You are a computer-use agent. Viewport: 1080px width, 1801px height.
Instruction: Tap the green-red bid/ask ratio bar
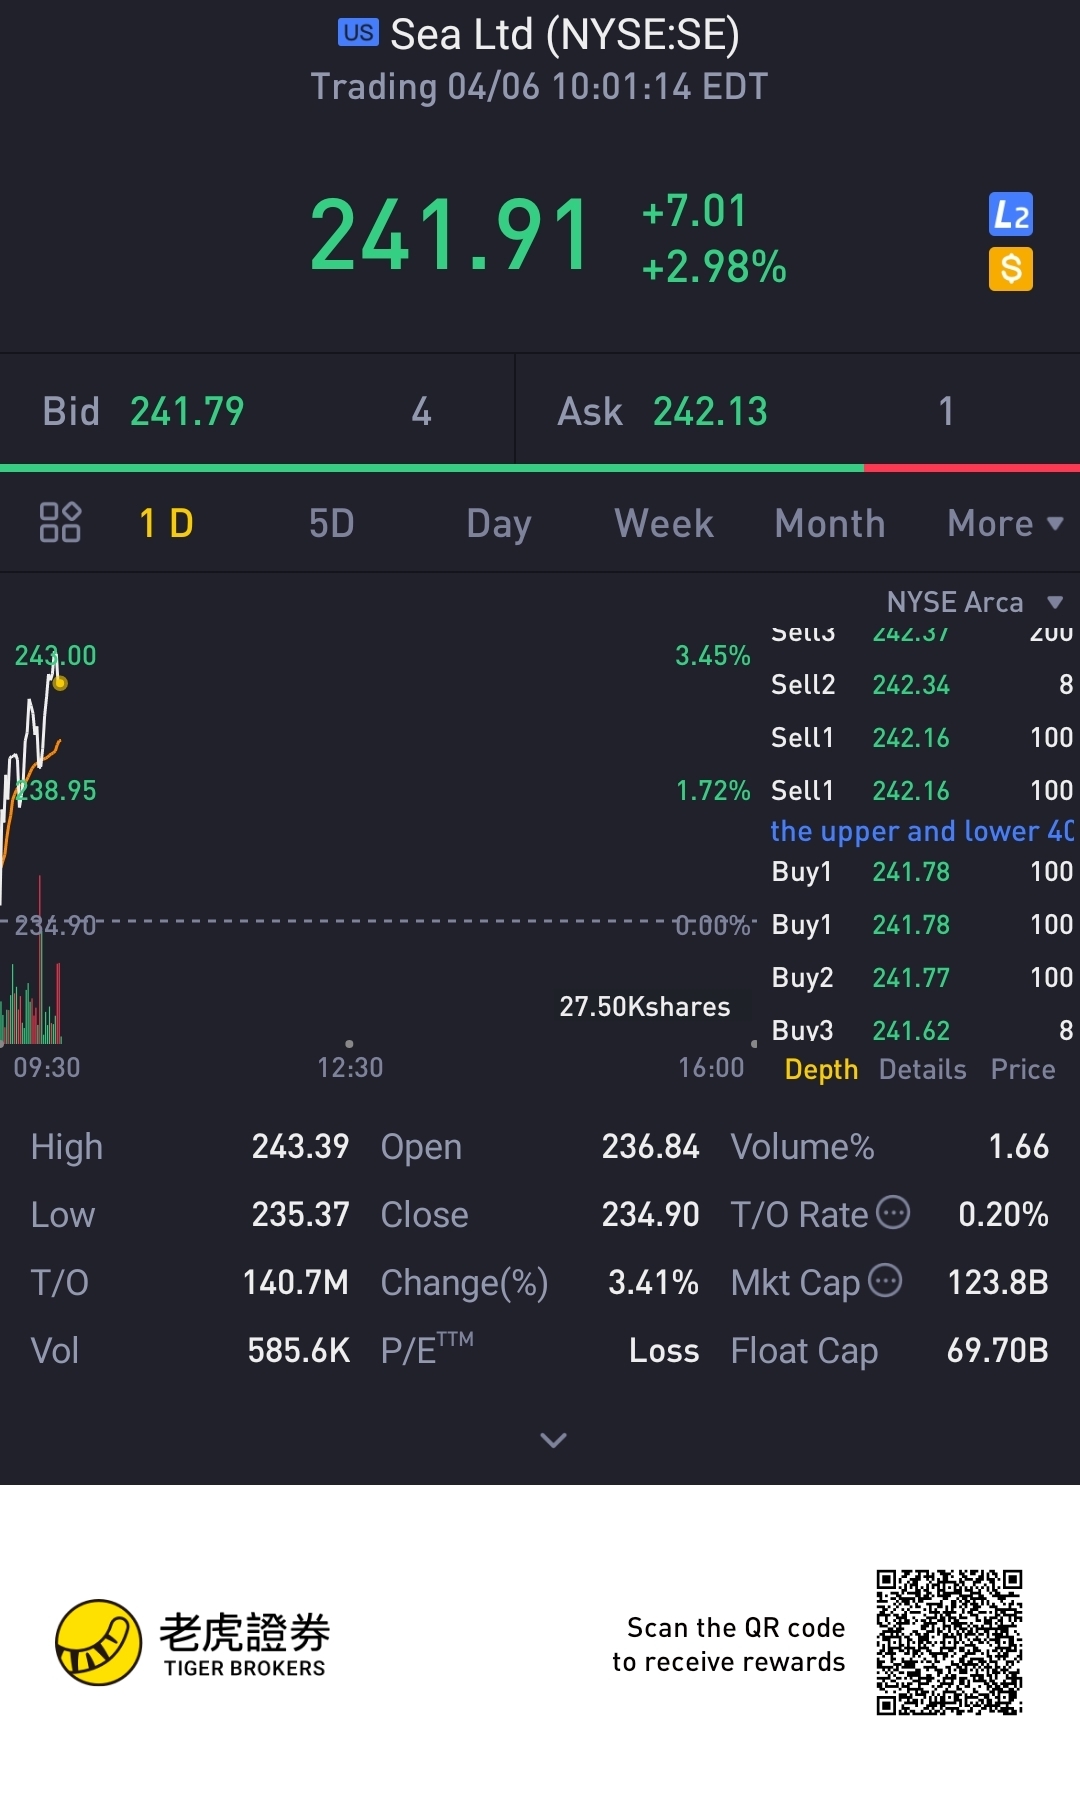(540, 468)
